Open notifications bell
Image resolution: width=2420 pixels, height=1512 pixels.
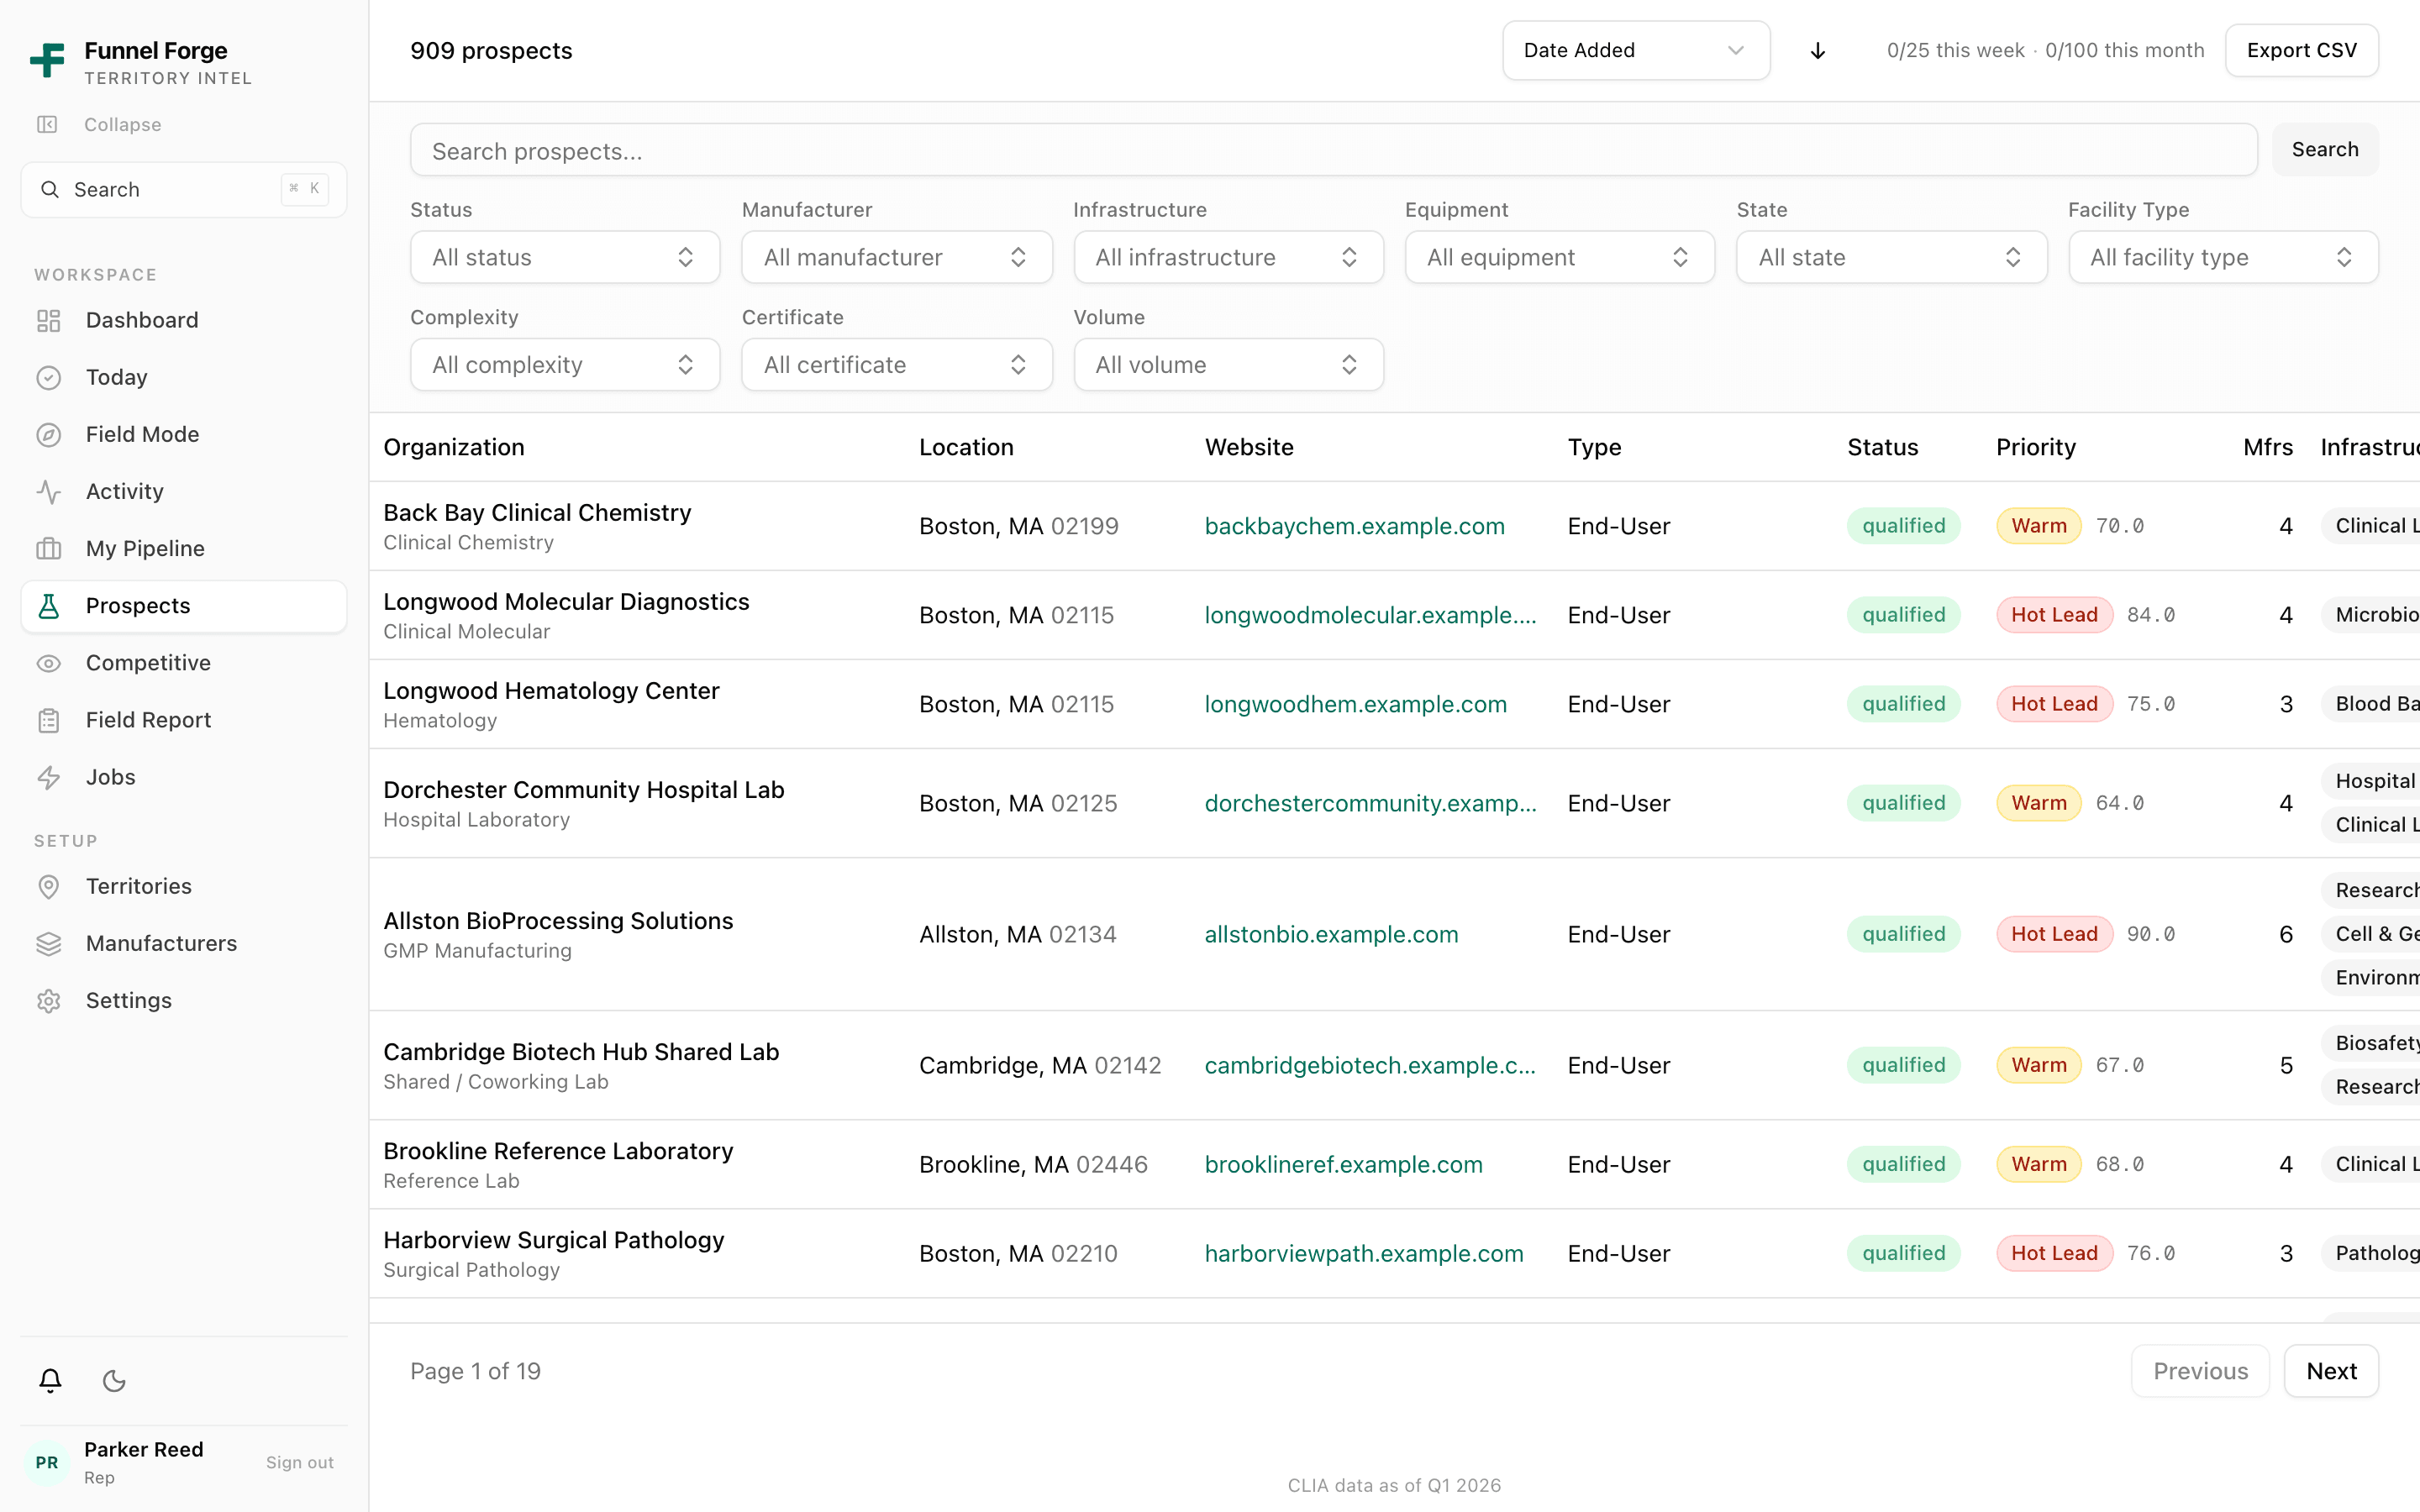[50, 1380]
